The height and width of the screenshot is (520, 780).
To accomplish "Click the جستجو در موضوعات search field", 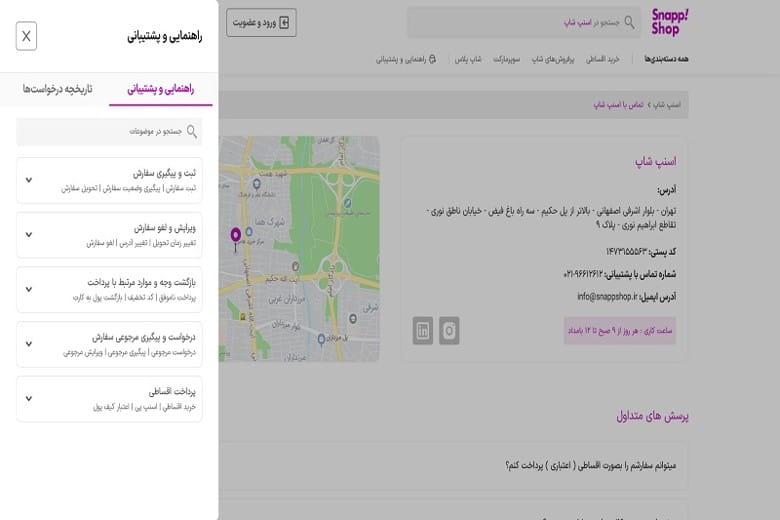I will [x=109, y=132].
